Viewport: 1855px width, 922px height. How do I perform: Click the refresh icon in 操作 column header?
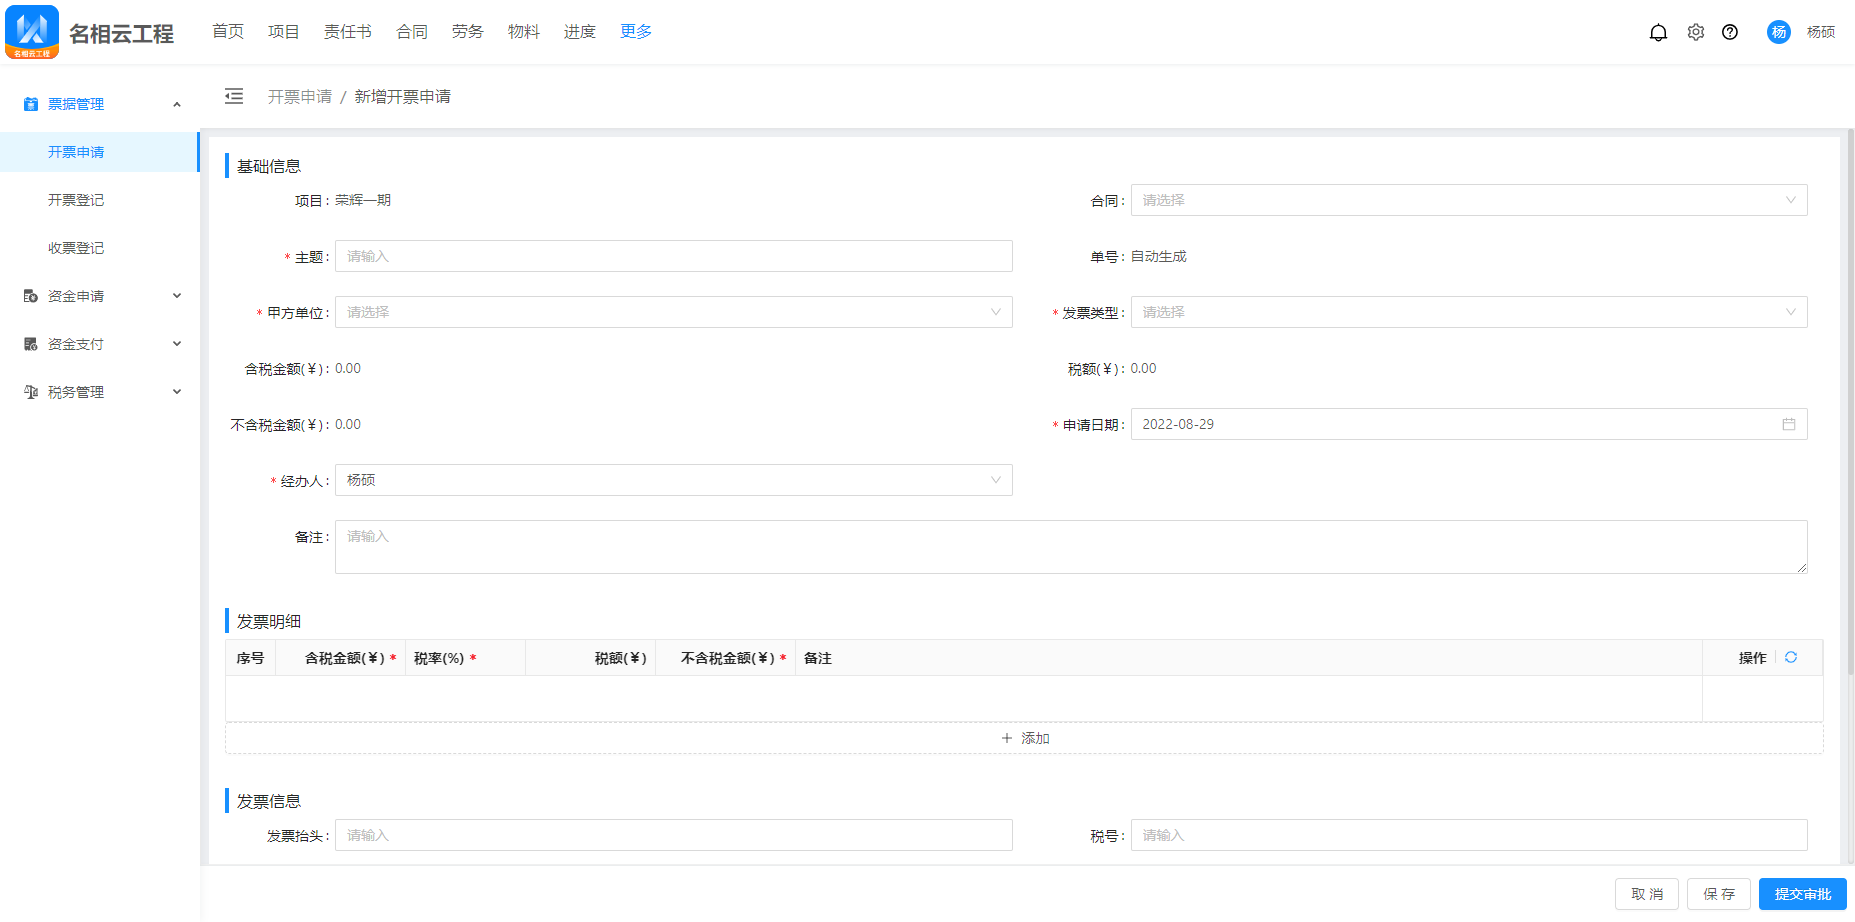(x=1791, y=657)
